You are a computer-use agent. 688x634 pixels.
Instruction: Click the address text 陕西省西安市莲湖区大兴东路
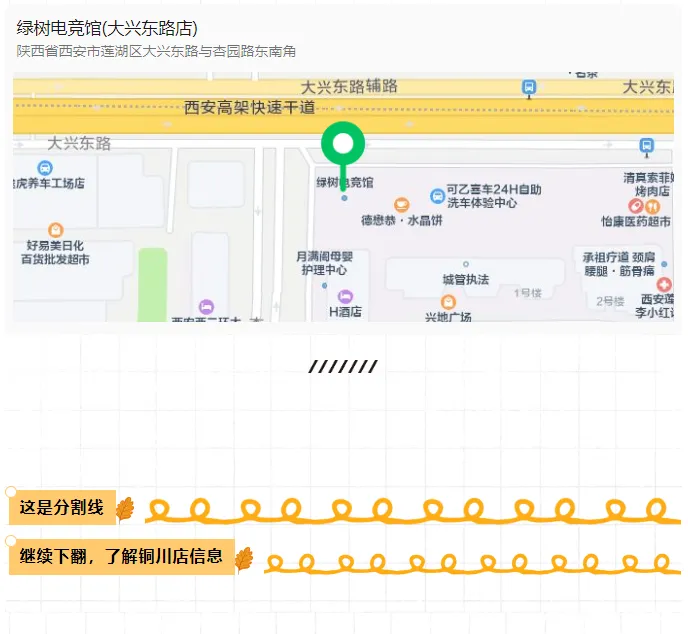point(156,51)
